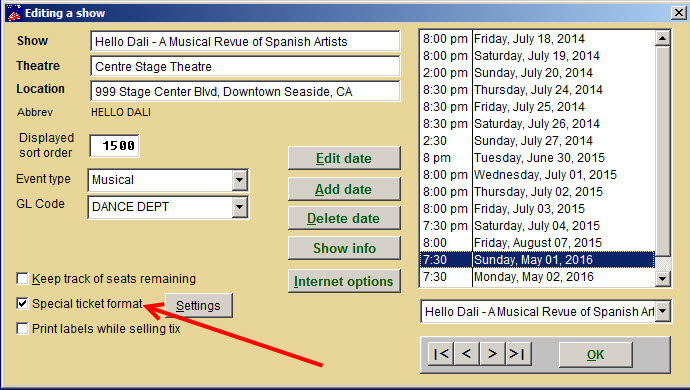The height and width of the screenshot is (390, 690).
Task: Click the date list scroll up arrow
Action: 663,38
